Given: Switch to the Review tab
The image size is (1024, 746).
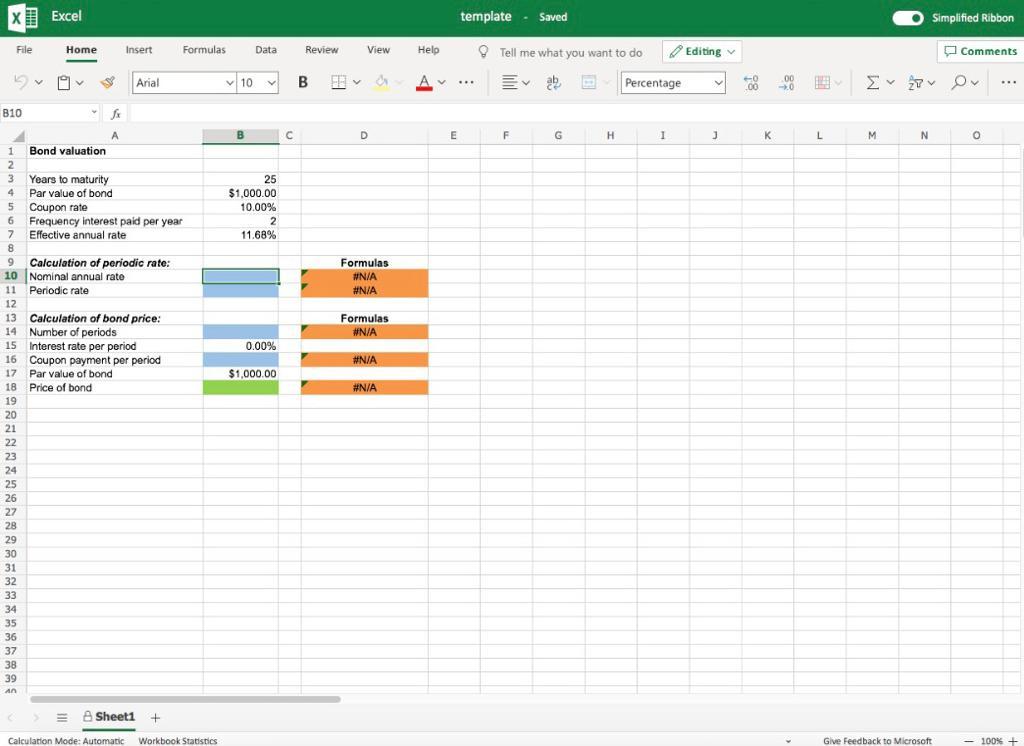Looking at the screenshot, I should click(x=321, y=50).
